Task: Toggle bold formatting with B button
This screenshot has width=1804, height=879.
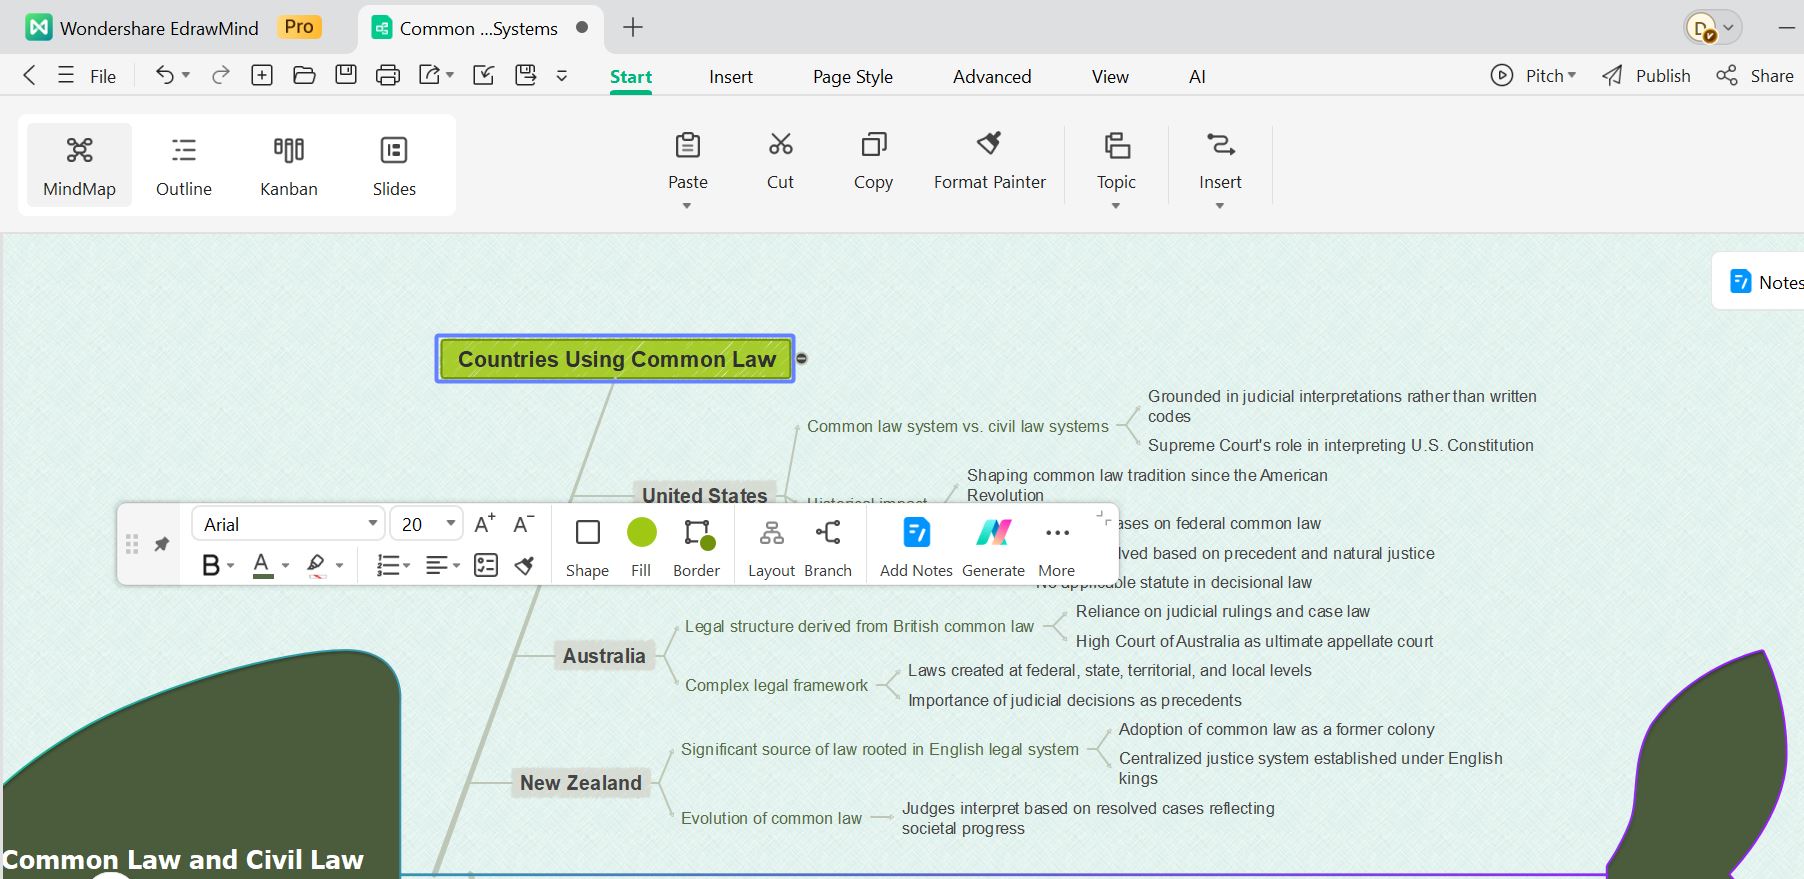Action: [x=210, y=565]
